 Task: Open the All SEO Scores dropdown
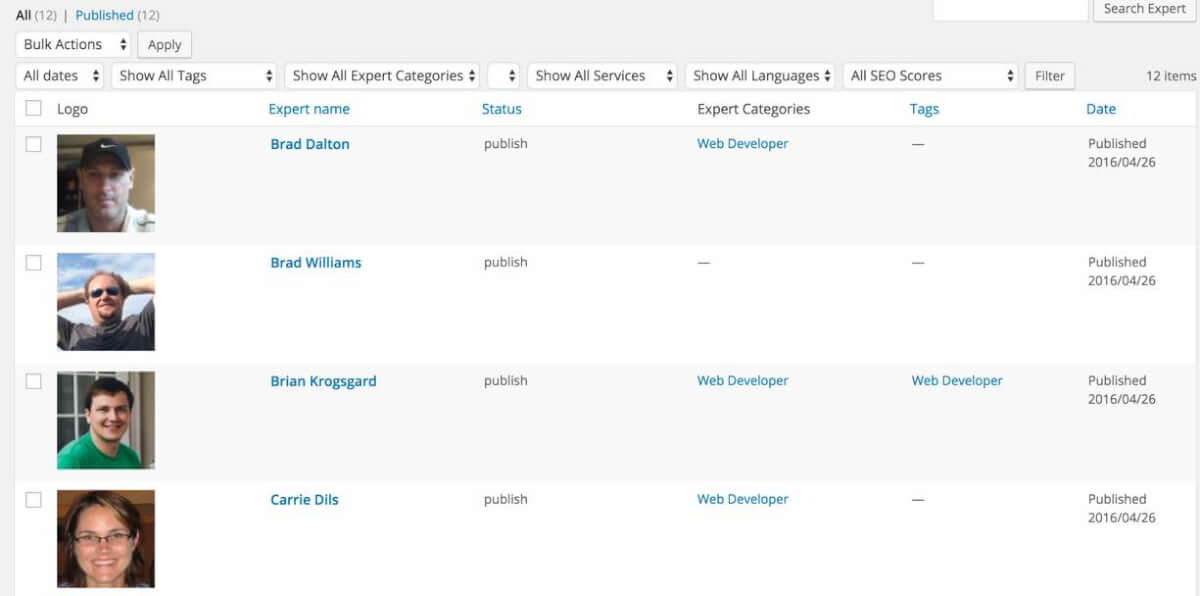tap(931, 75)
